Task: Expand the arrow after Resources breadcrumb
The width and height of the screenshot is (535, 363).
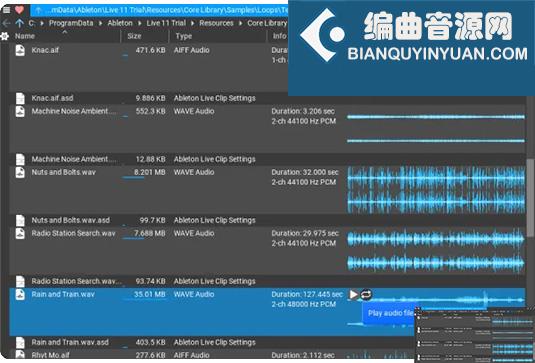Action: point(241,24)
